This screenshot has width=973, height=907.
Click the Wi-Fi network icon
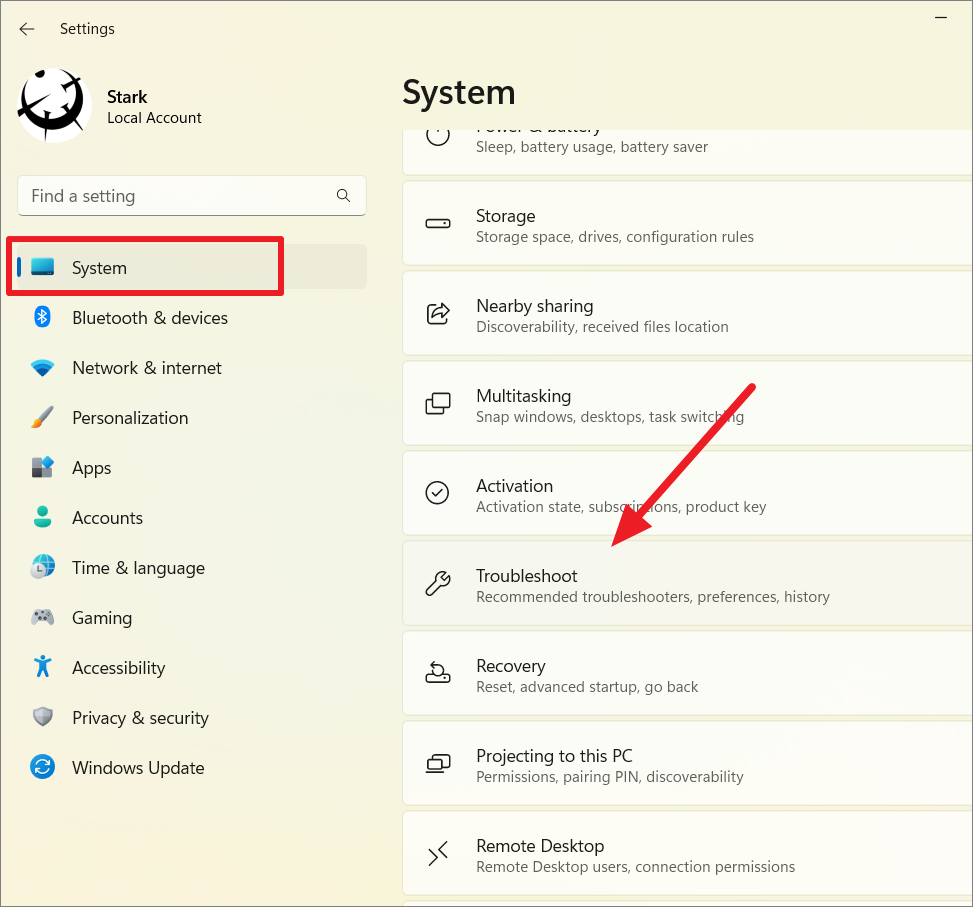tap(43, 368)
